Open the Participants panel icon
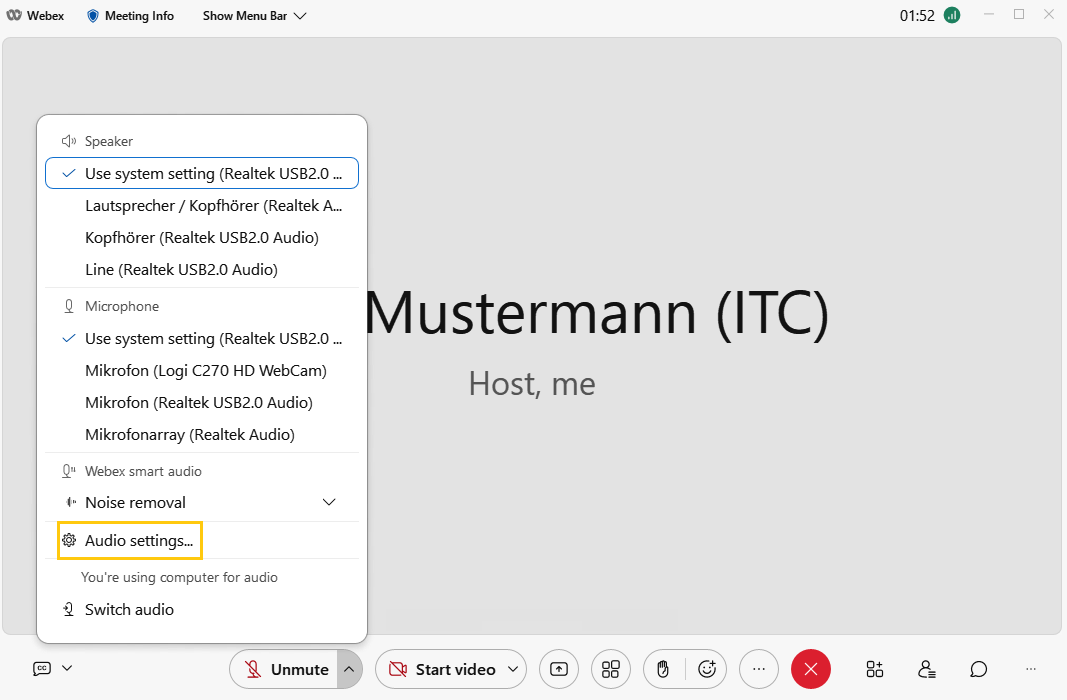1067x700 pixels. (x=927, y=669)
